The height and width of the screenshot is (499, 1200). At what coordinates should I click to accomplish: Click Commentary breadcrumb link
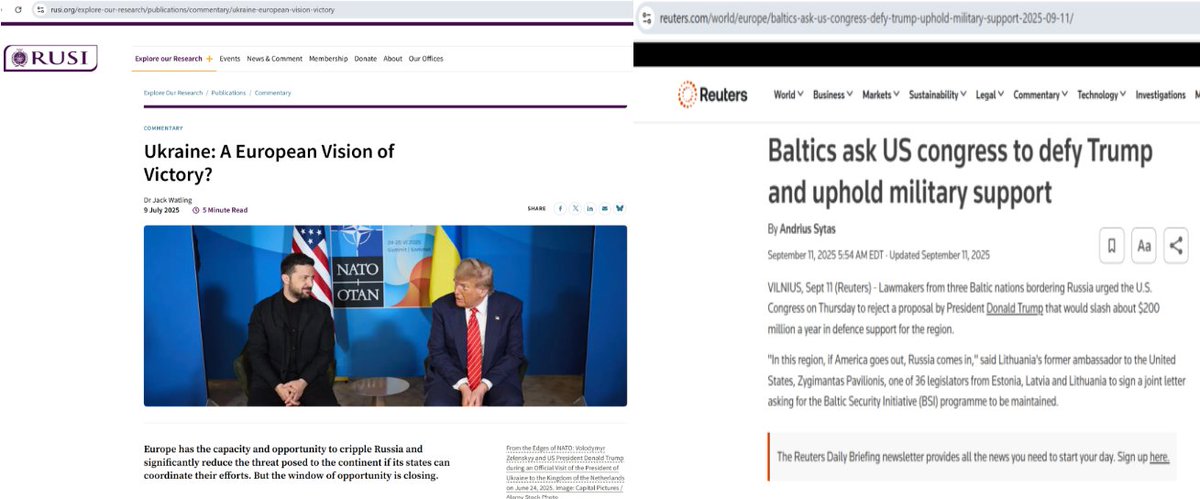273,93
